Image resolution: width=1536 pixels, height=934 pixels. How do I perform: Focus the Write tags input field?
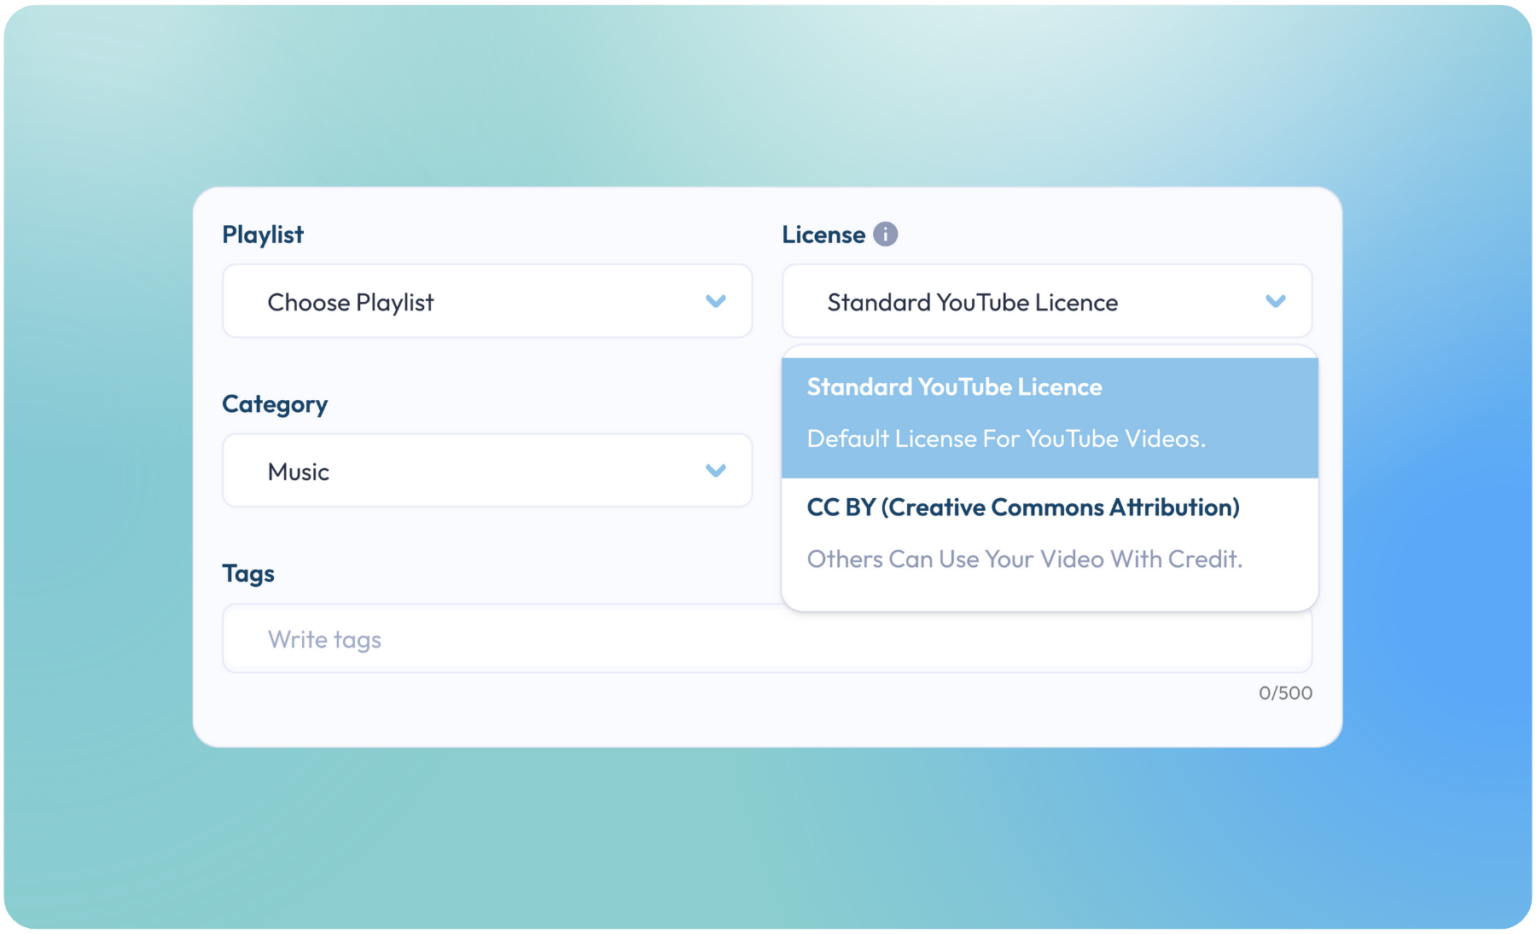767,638
